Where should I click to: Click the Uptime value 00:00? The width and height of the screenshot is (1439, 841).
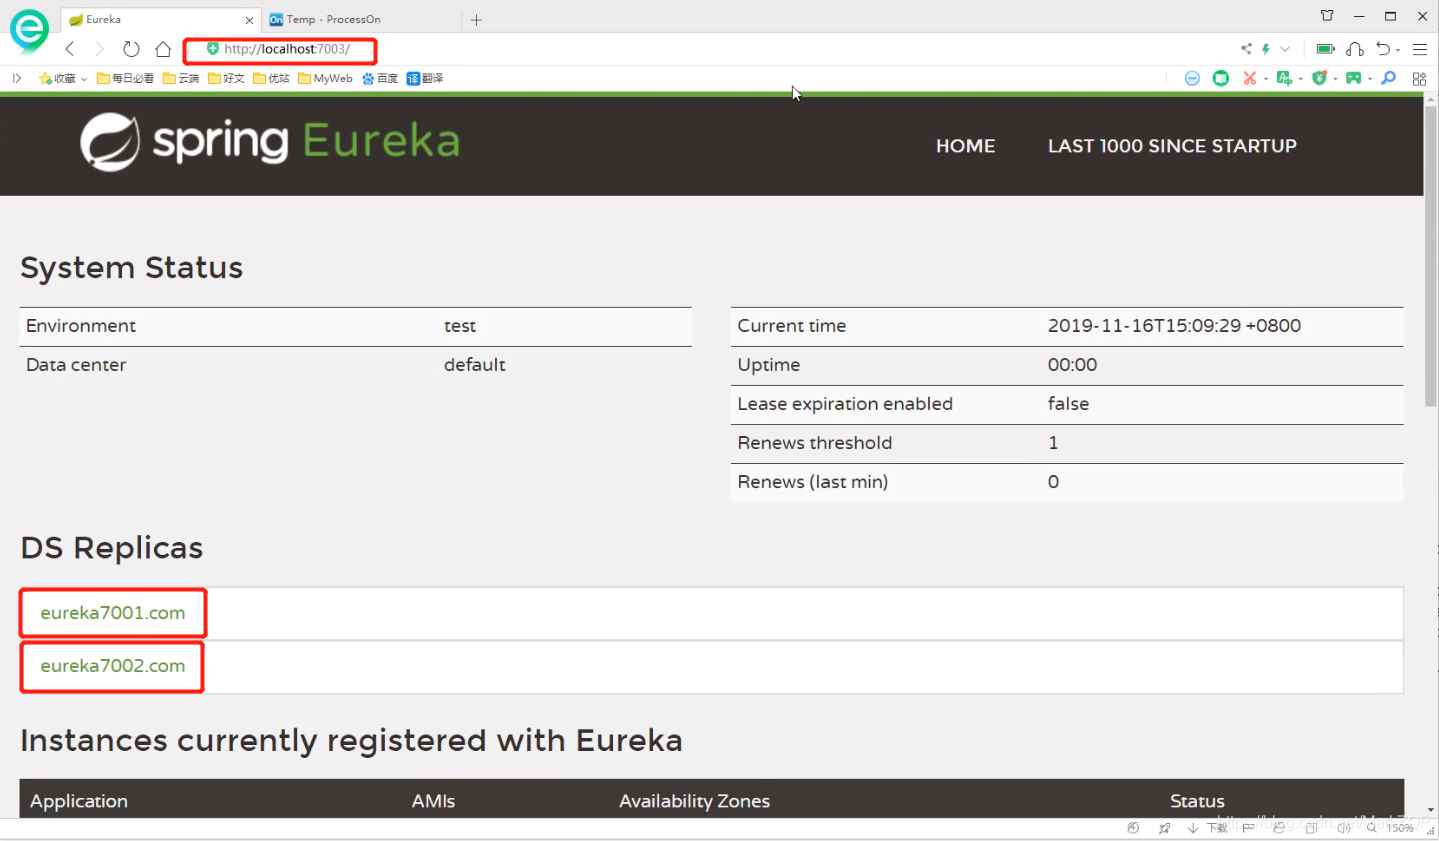click(1072, 365)
